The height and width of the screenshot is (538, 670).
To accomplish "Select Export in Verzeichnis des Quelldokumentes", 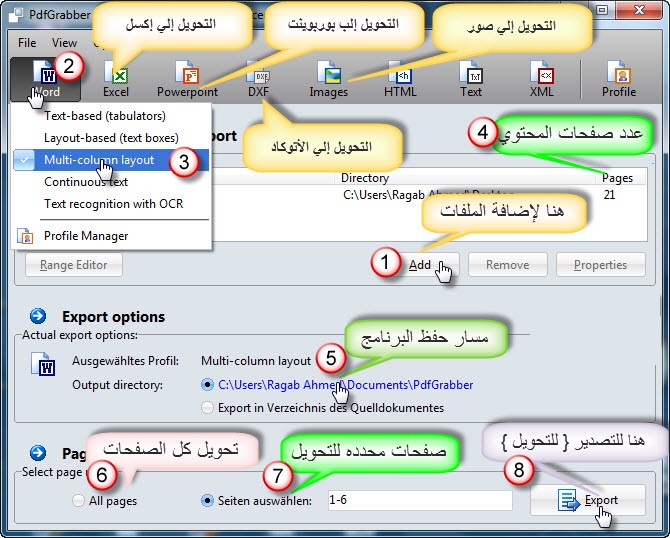I will [207, 408].
